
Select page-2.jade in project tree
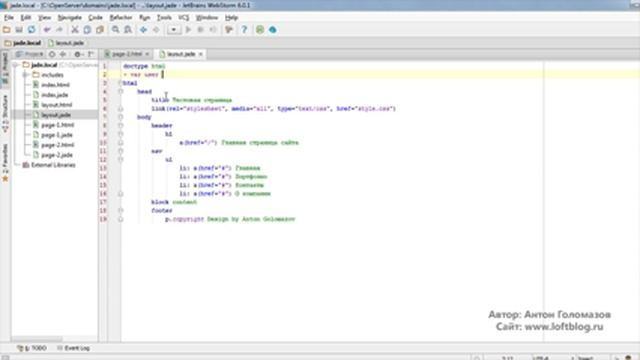click(57, 155)
